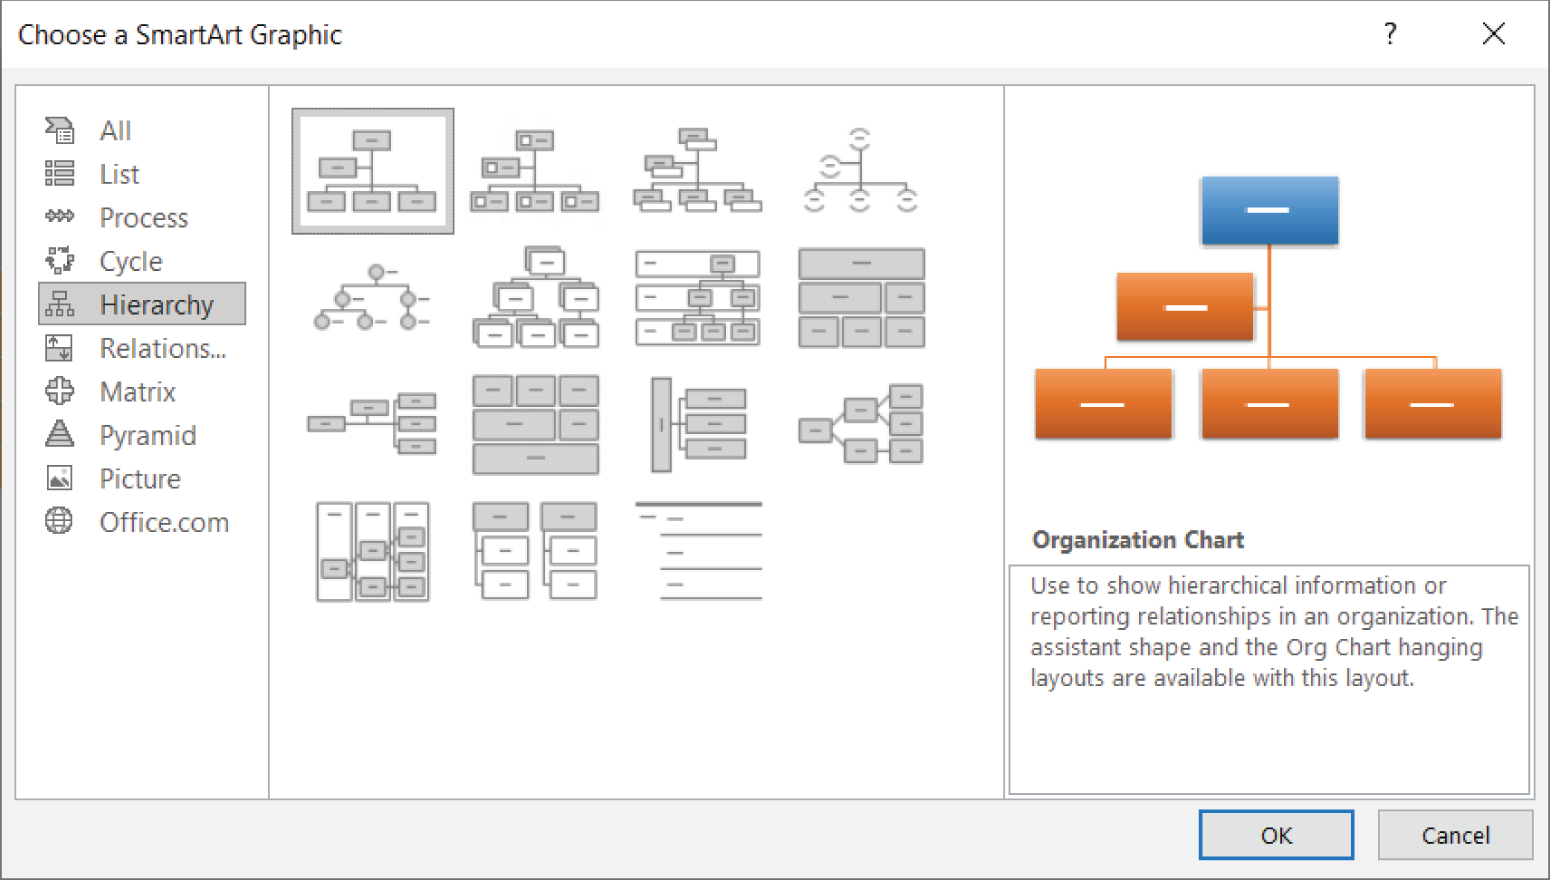
Task: Pick the Picture Organization Chart layout
Action: coord(535,171)
